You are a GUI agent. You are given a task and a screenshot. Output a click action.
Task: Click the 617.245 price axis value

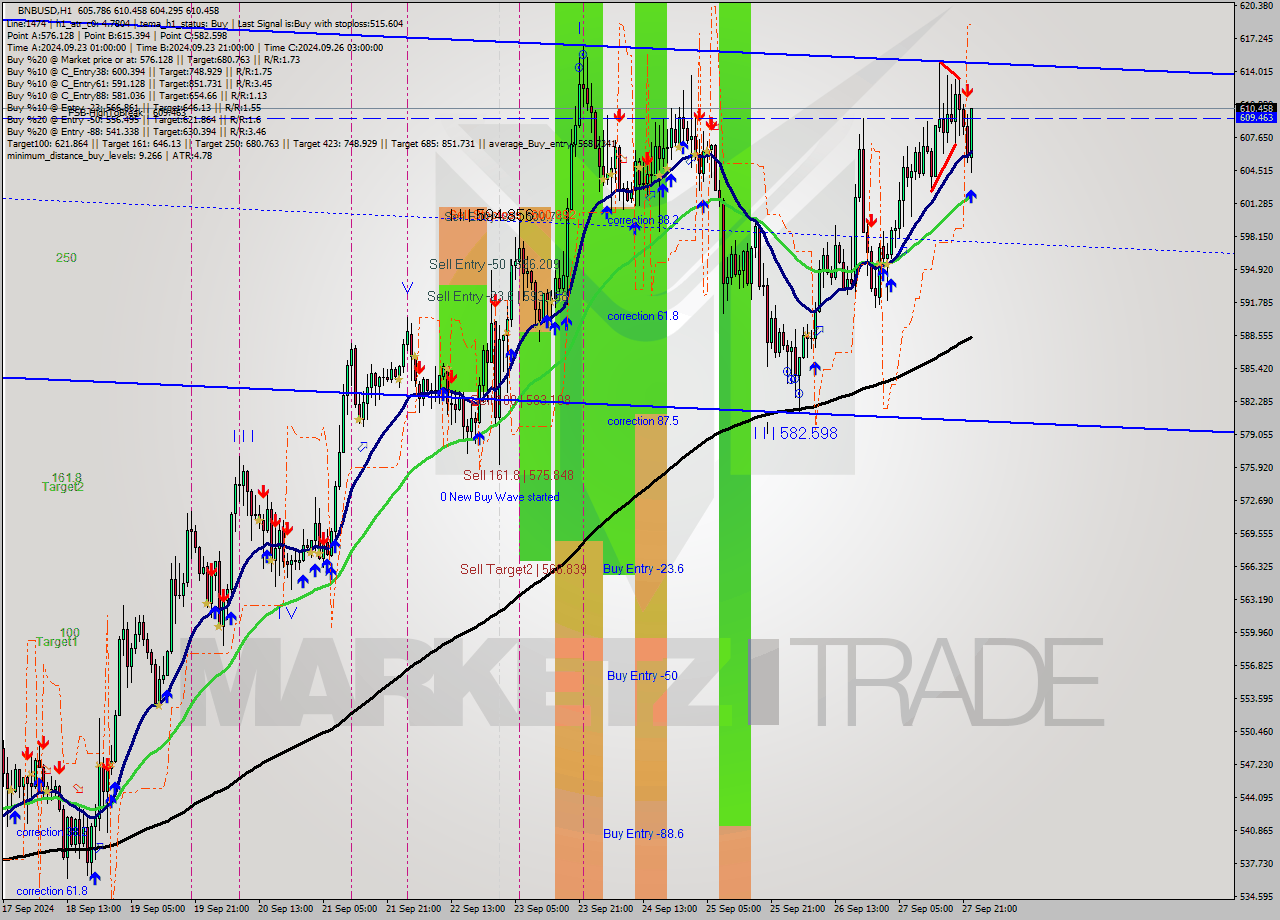click(1255, 39)
